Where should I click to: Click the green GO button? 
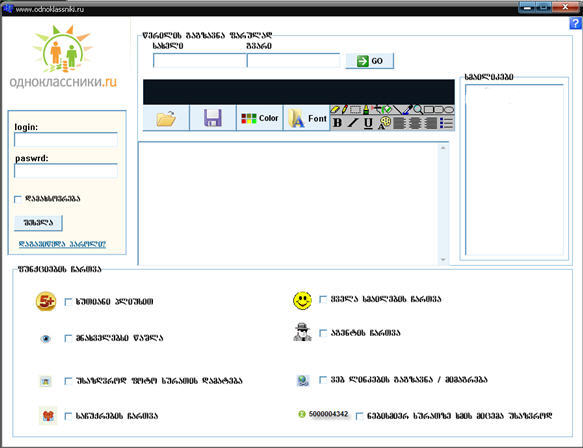click(370, 61)
